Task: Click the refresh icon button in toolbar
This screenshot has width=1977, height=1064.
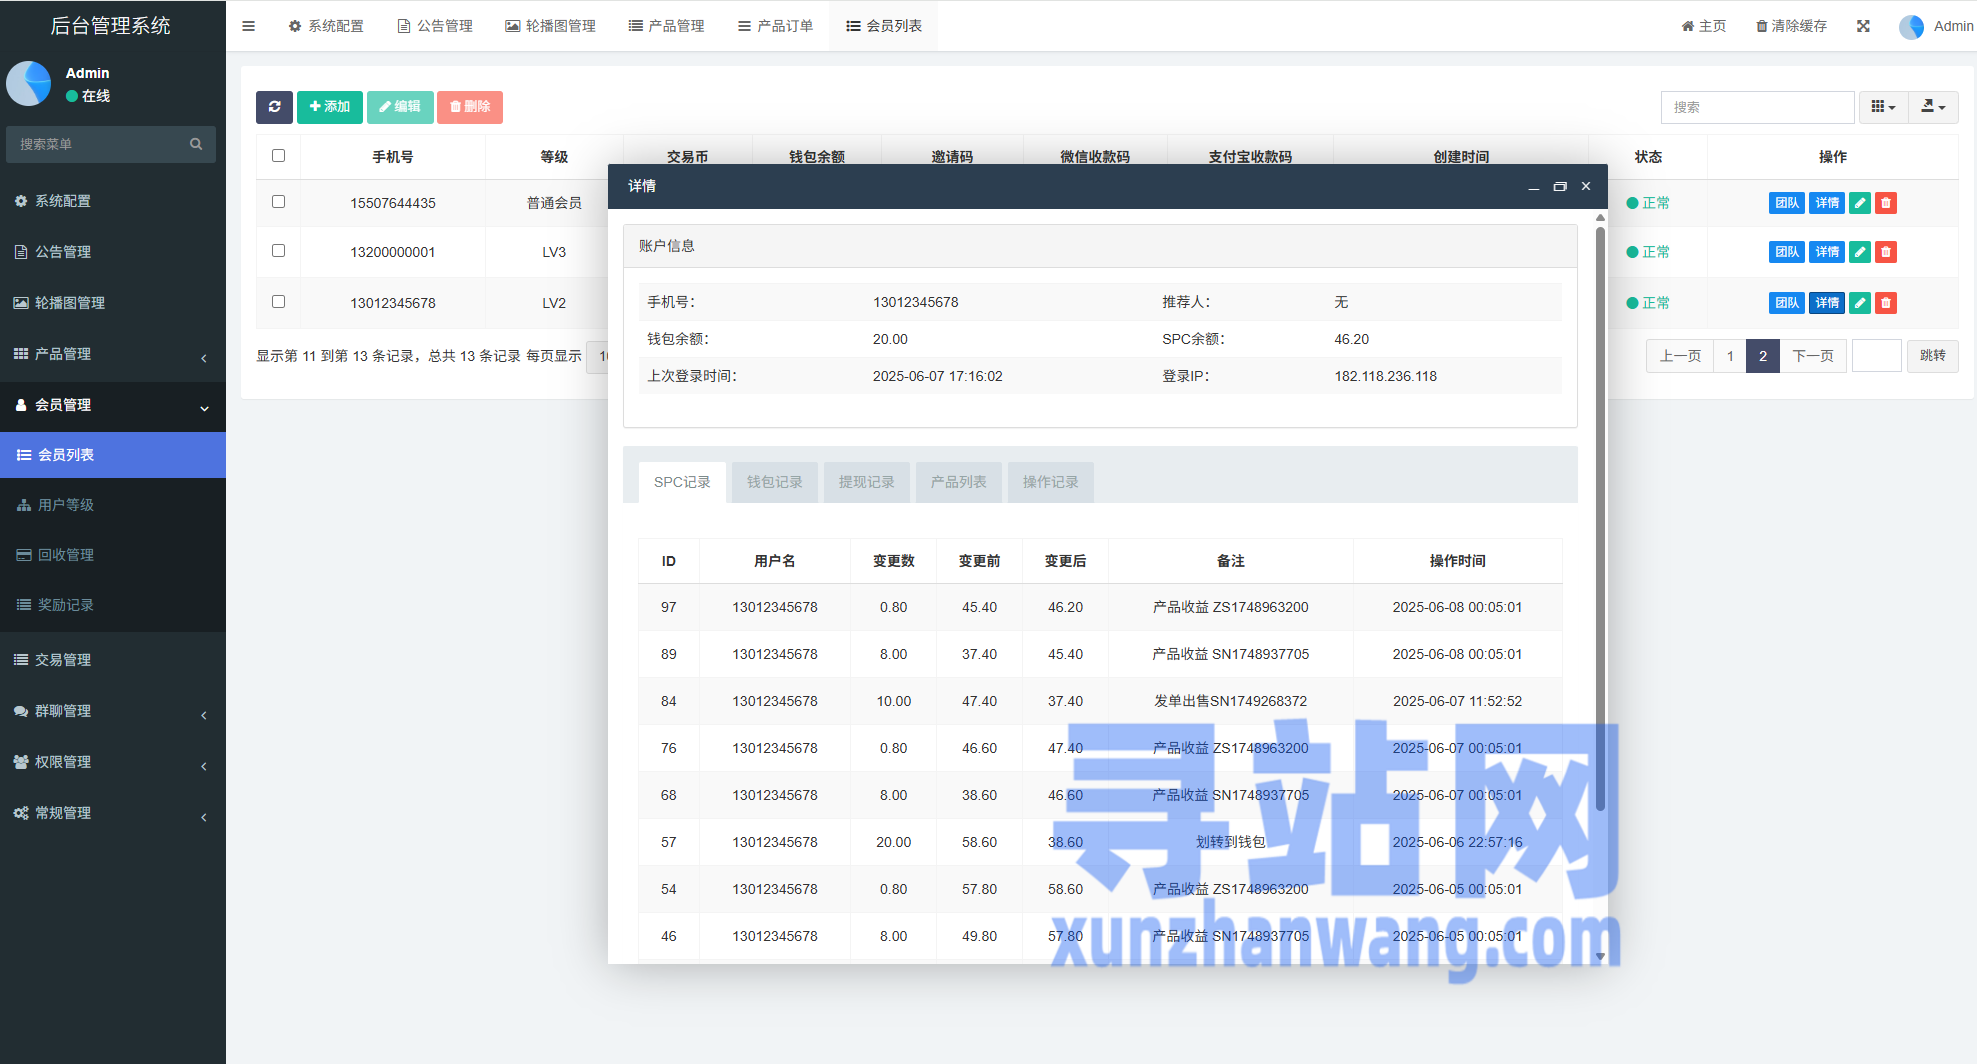Action: (274, 107)
